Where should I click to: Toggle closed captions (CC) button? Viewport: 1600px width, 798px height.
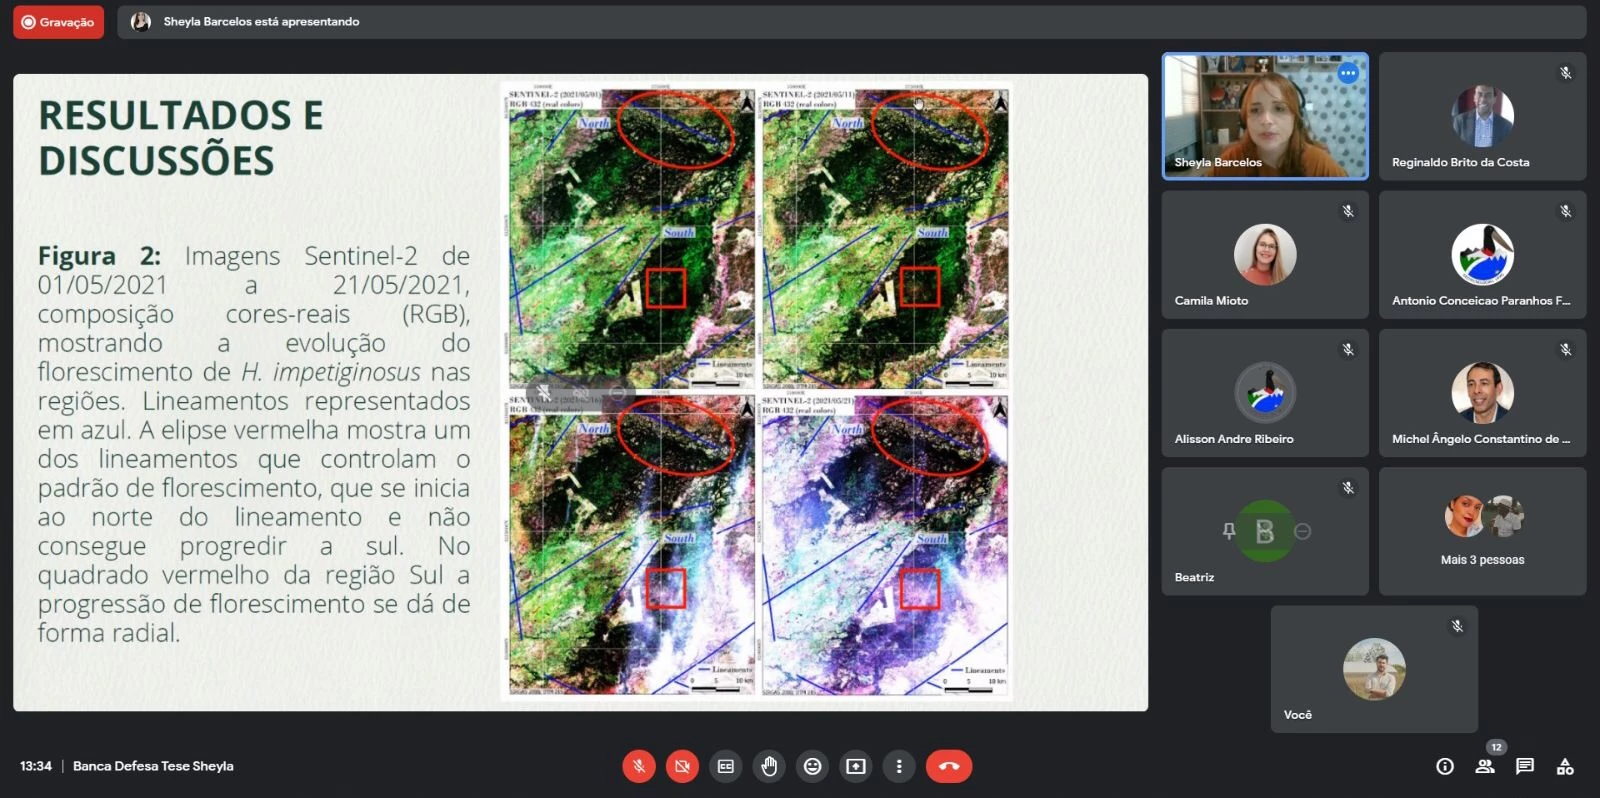coord(726,766)
